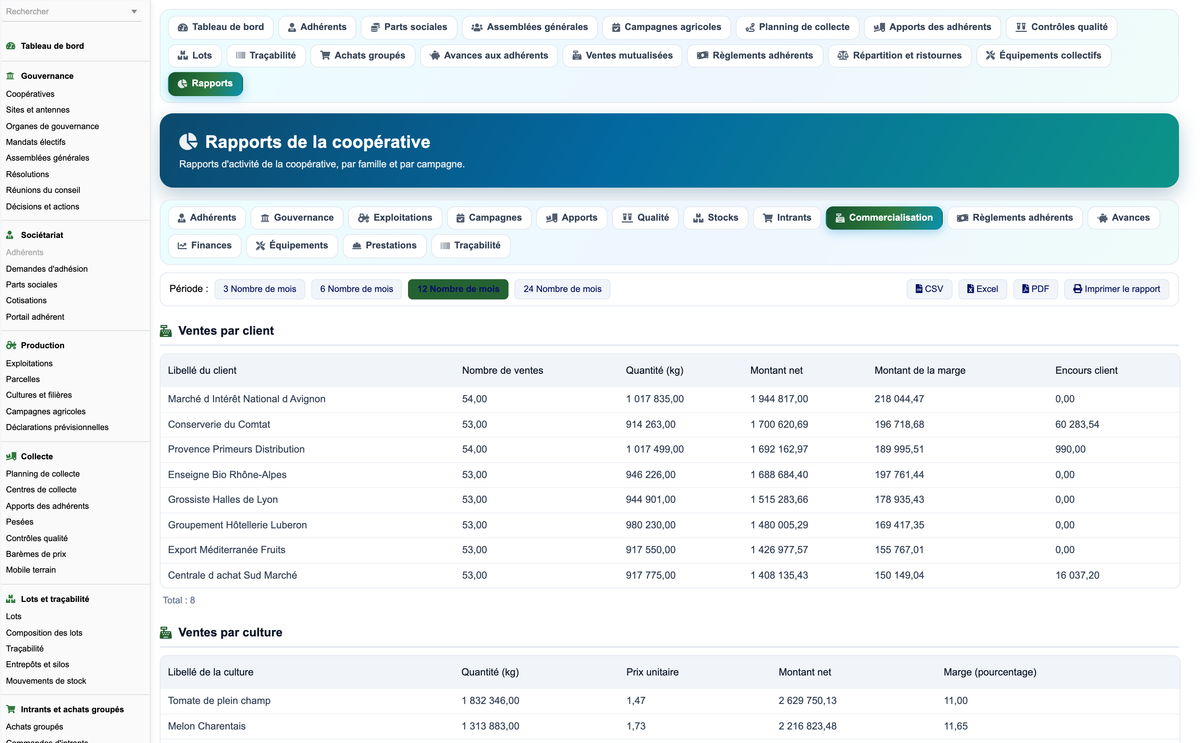This screenshot has width=1200, height=743.
Task: Switch to Intrants report family
Action: point(787,218)
